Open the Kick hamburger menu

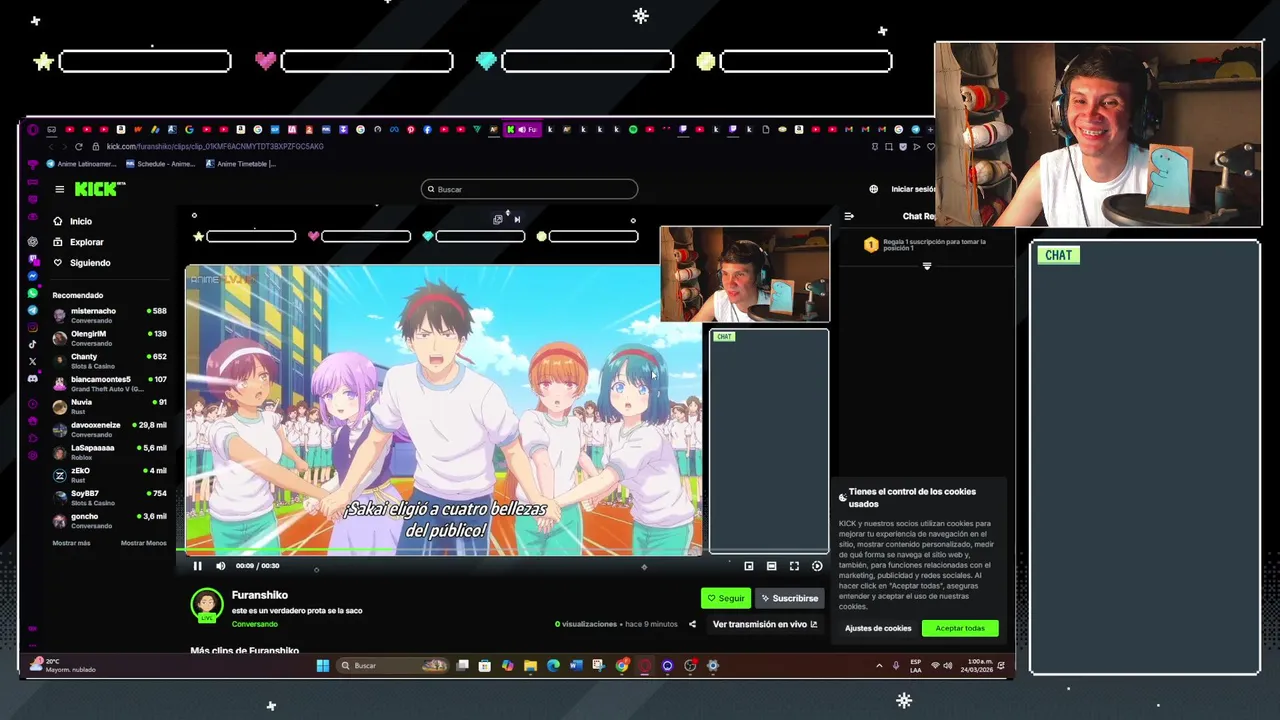pyautogui.click(x=60, y=189)
